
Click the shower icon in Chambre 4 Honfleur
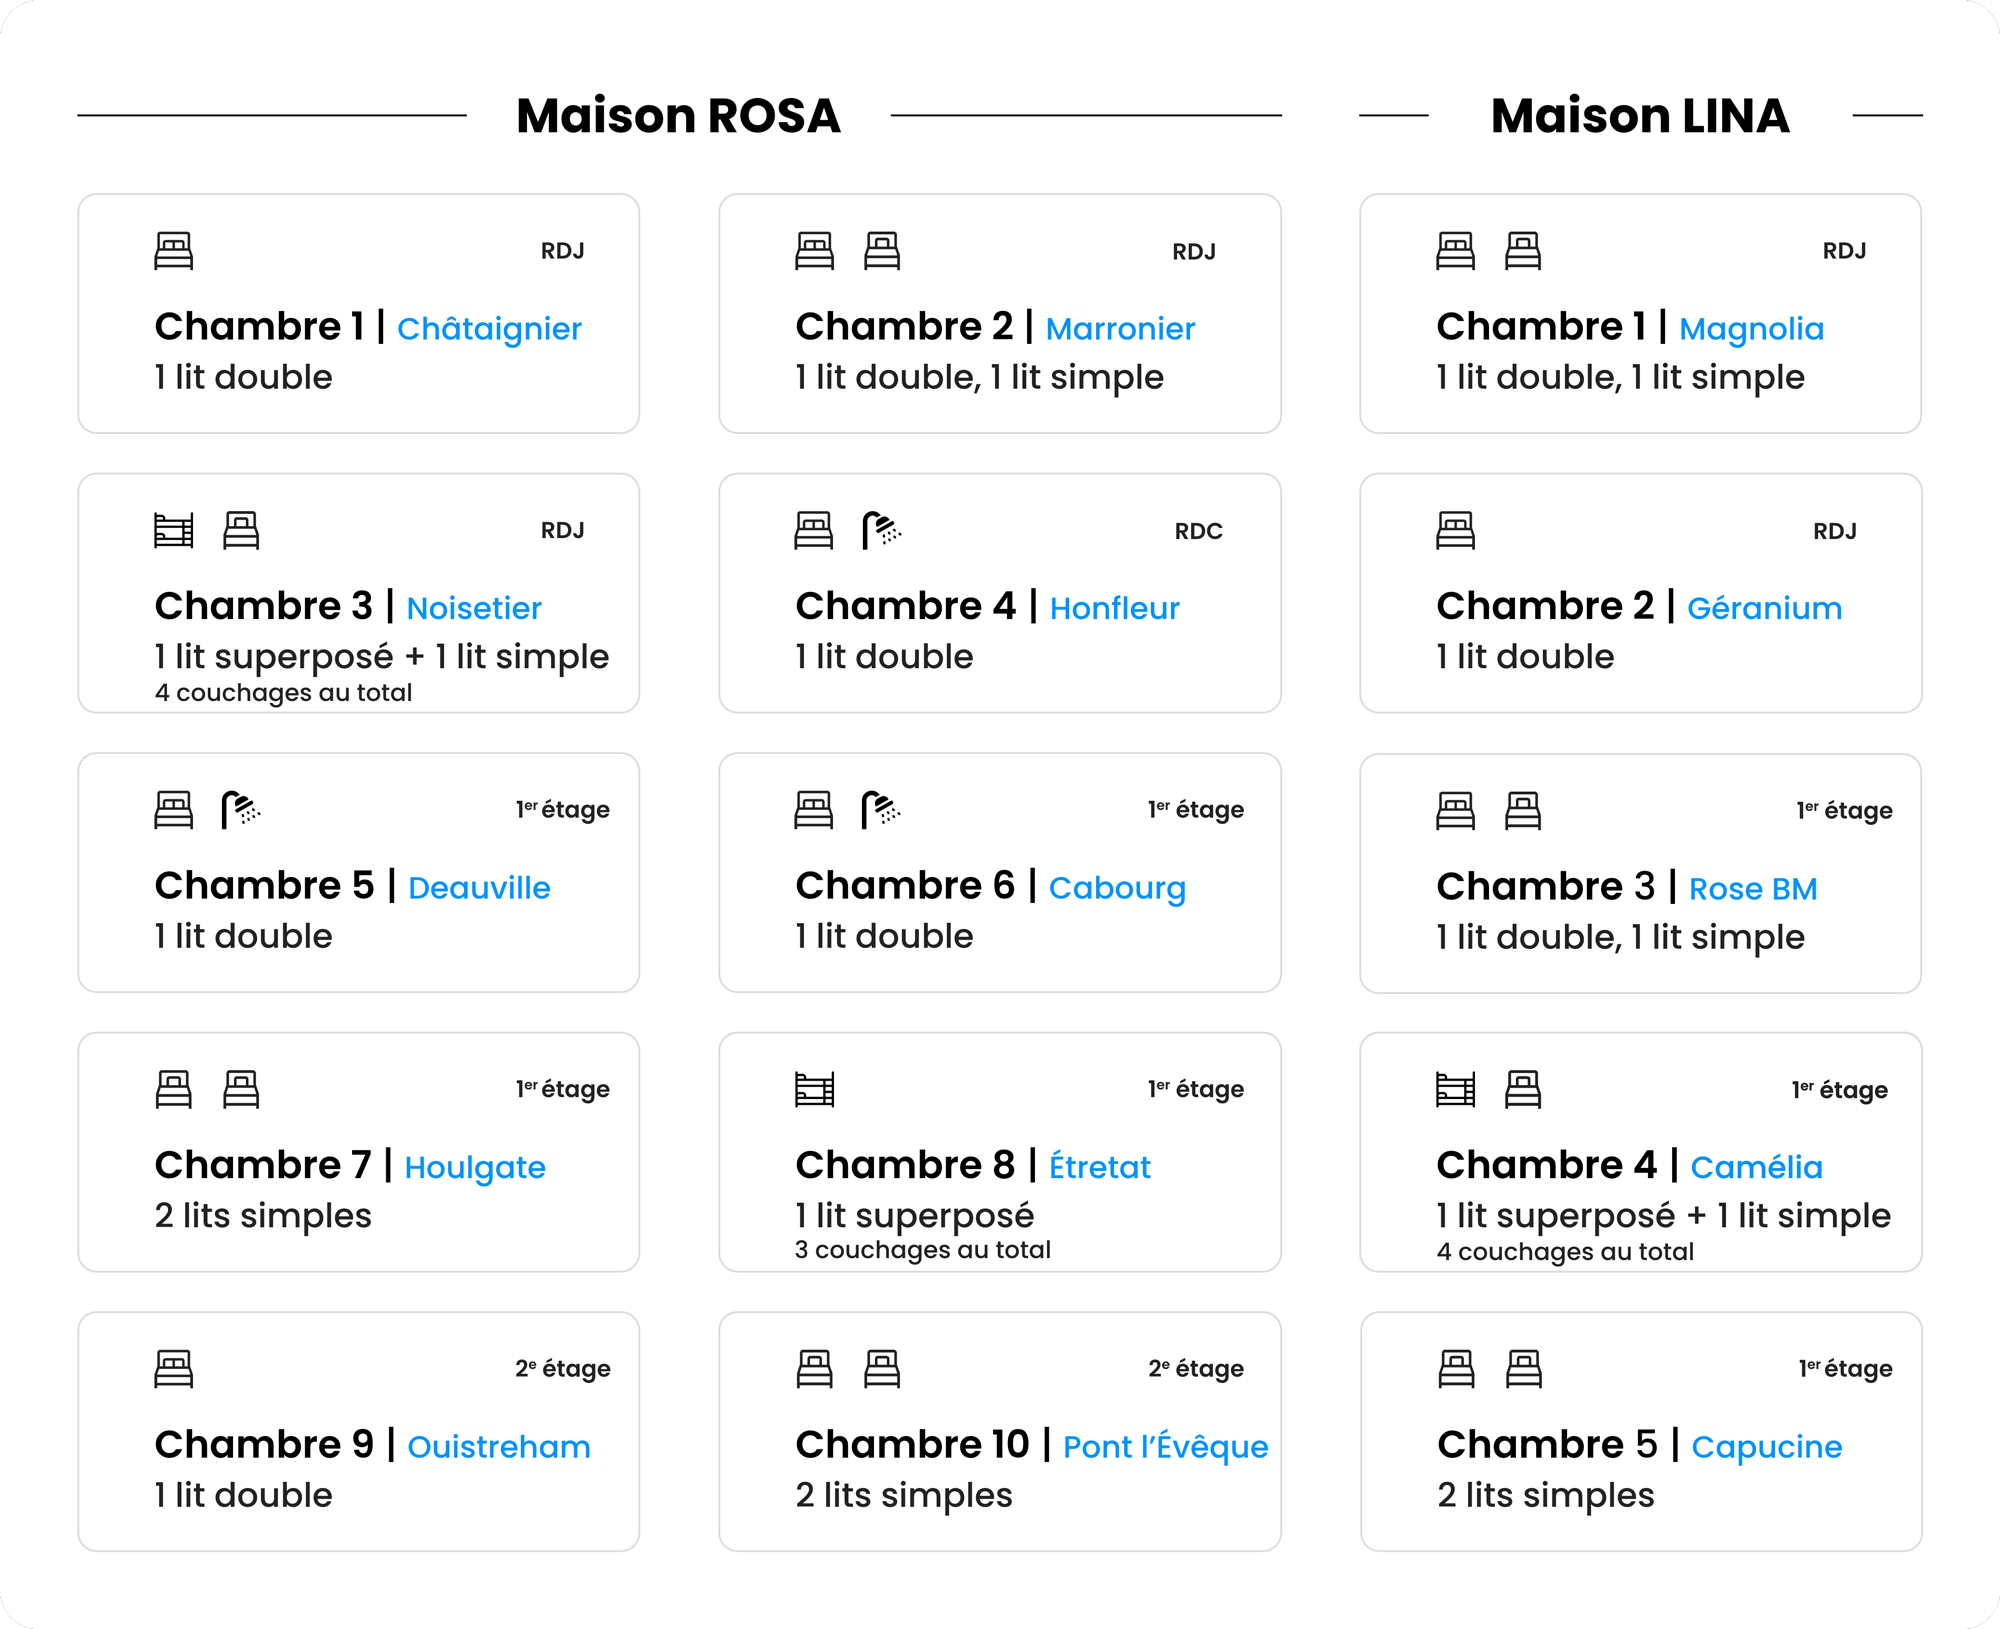pos(881,530)
